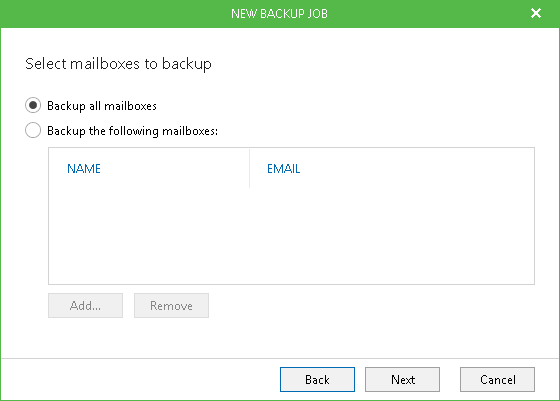Go Back to the previous wizard step

[318, 380]
